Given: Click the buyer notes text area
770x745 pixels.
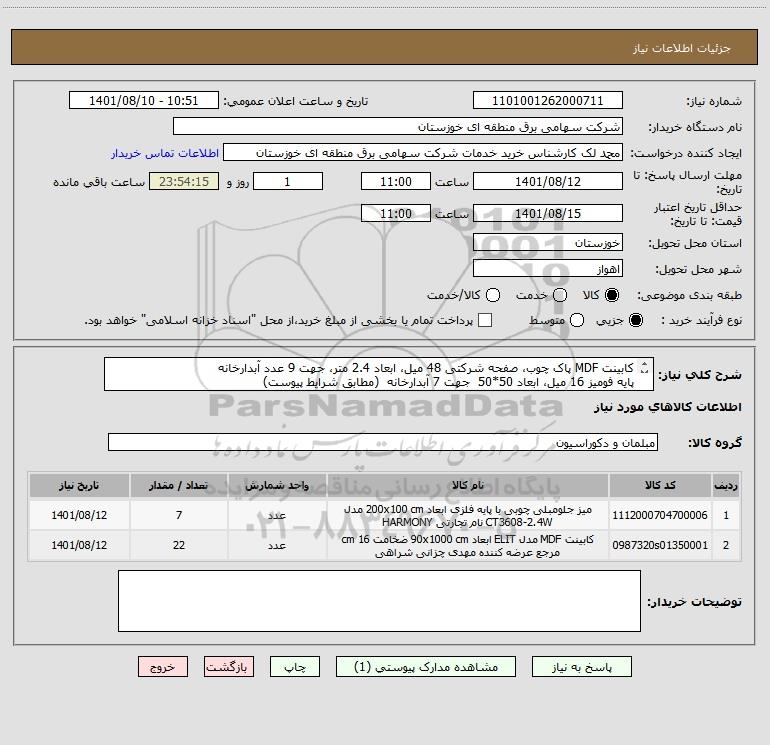Looking at the screenshot, I should click(x=379, y=601).
